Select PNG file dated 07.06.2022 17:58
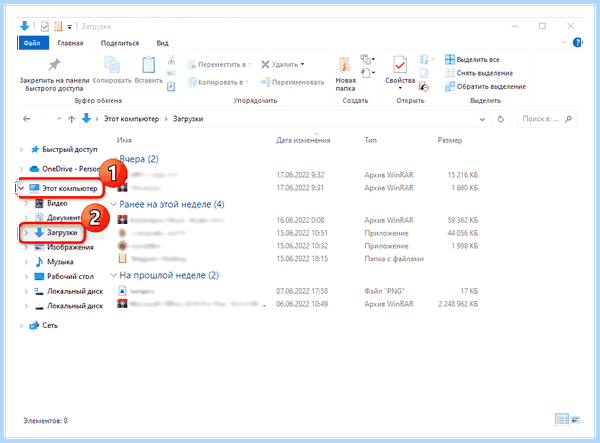The width and height of the screenshot is (600, 443). [298, 291]
